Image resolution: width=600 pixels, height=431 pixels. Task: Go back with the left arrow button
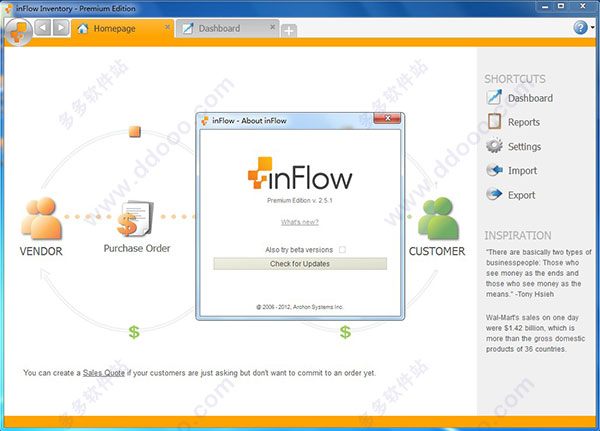43,28
